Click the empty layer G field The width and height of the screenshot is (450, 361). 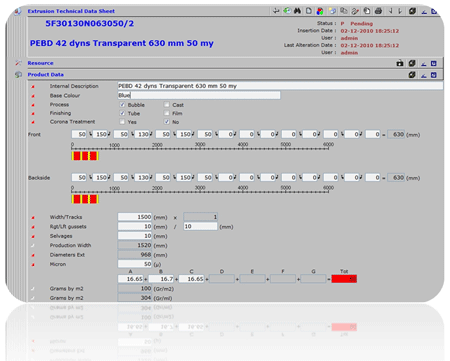pos(313,279)
